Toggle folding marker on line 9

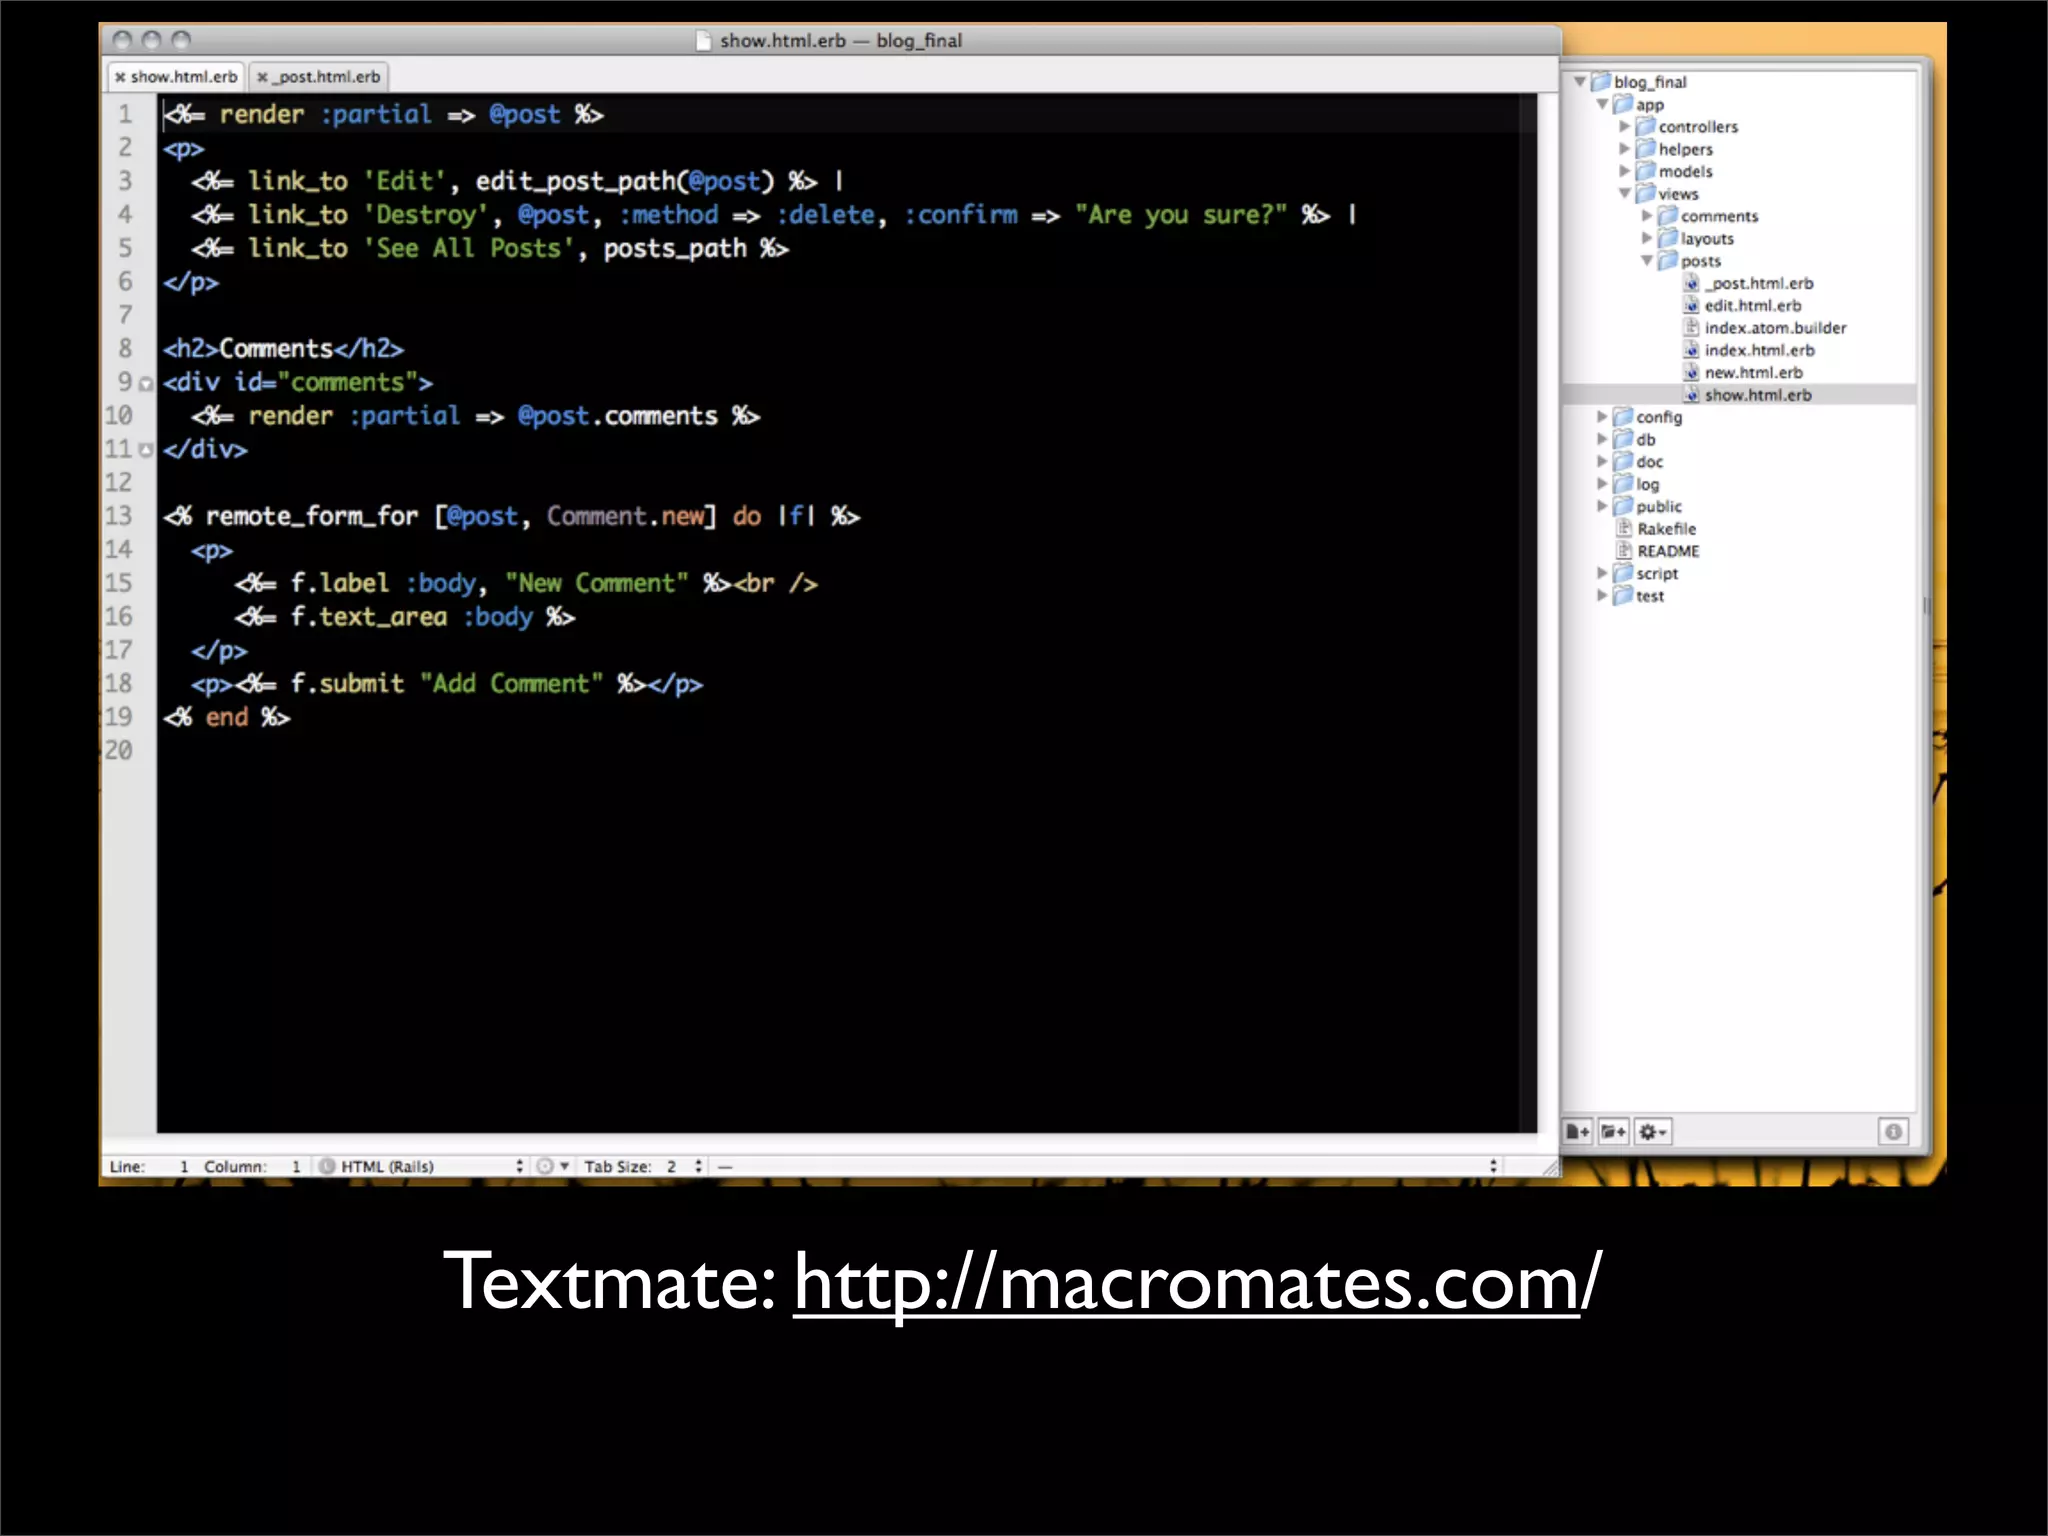click(146, 384)
